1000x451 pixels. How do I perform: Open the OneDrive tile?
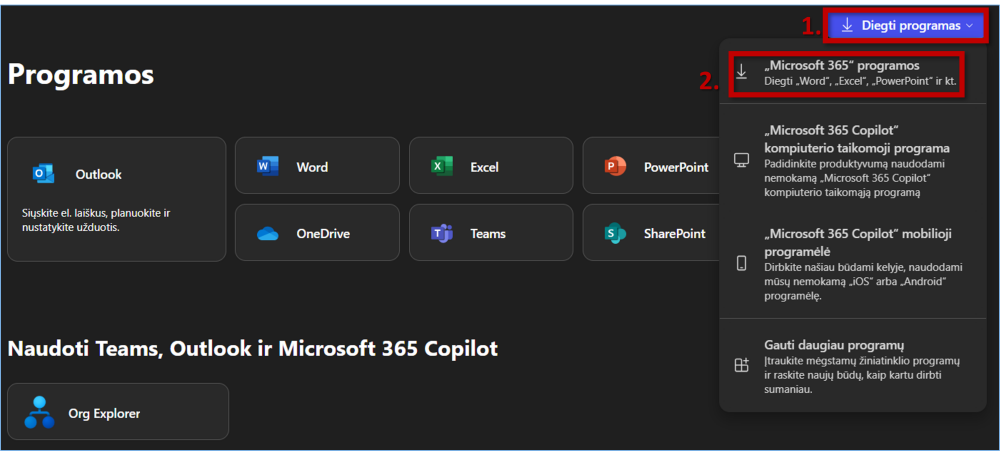click(317, 232)
